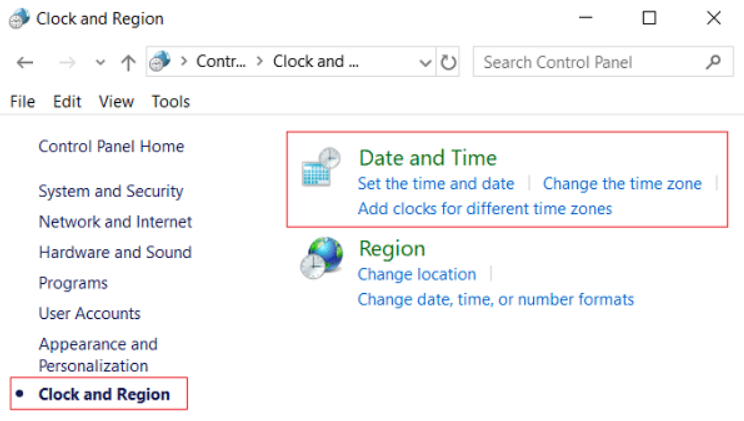Expand the breadcrumb chevron after Control Panel
The image size is (744, 421).
pos(262,62)
